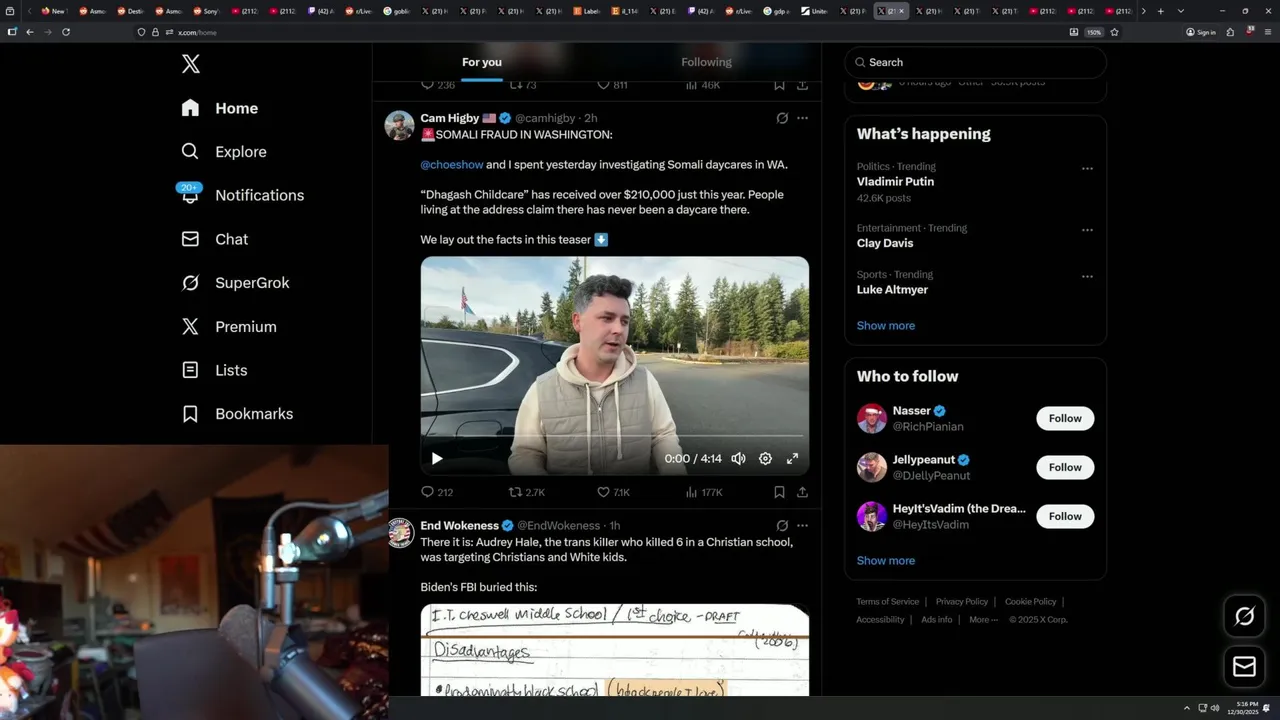The image size is (1280, 720).
Task: Click Sign in on browser toolbar
Action: [1201, 32]
